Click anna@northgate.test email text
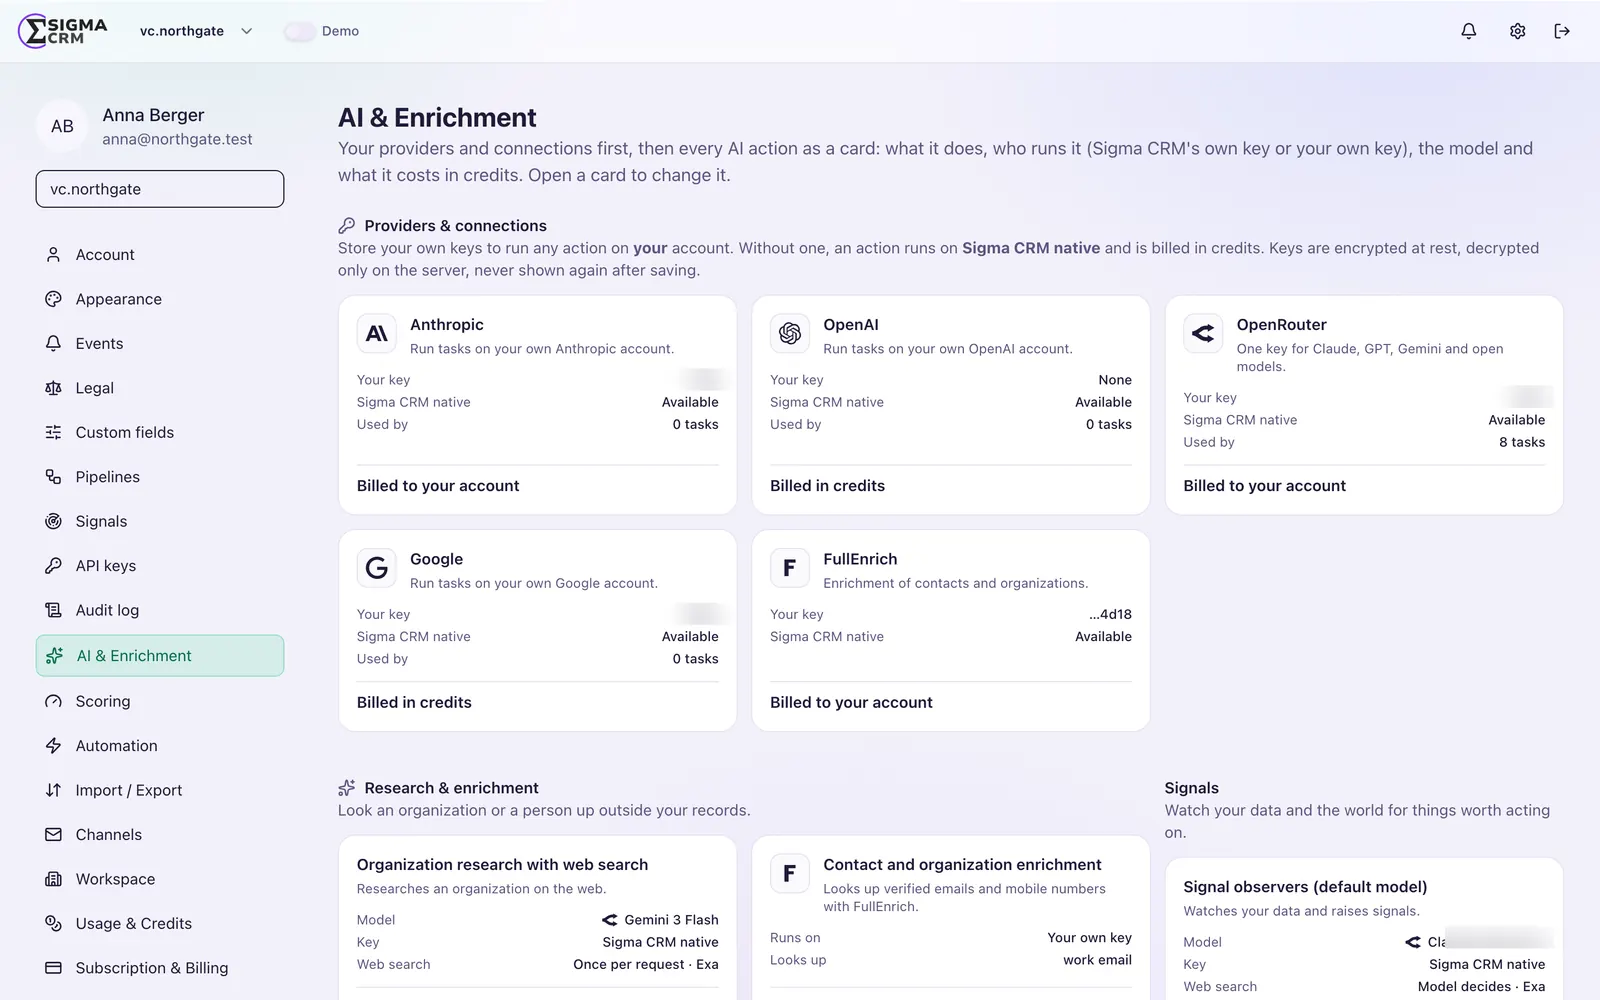 pos(177,139)
